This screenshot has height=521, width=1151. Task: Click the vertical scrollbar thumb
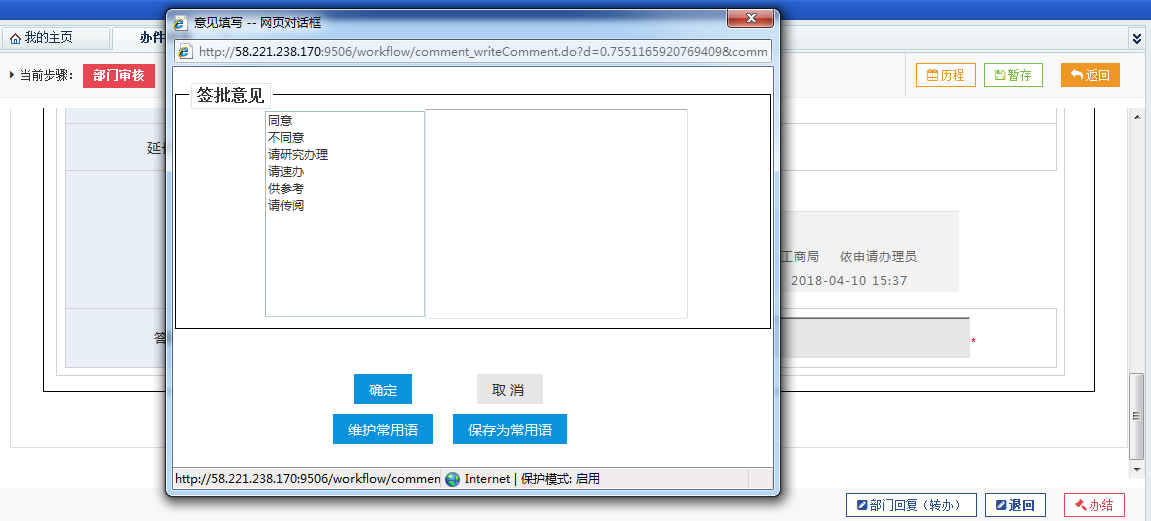click(x=1137, y=416)
